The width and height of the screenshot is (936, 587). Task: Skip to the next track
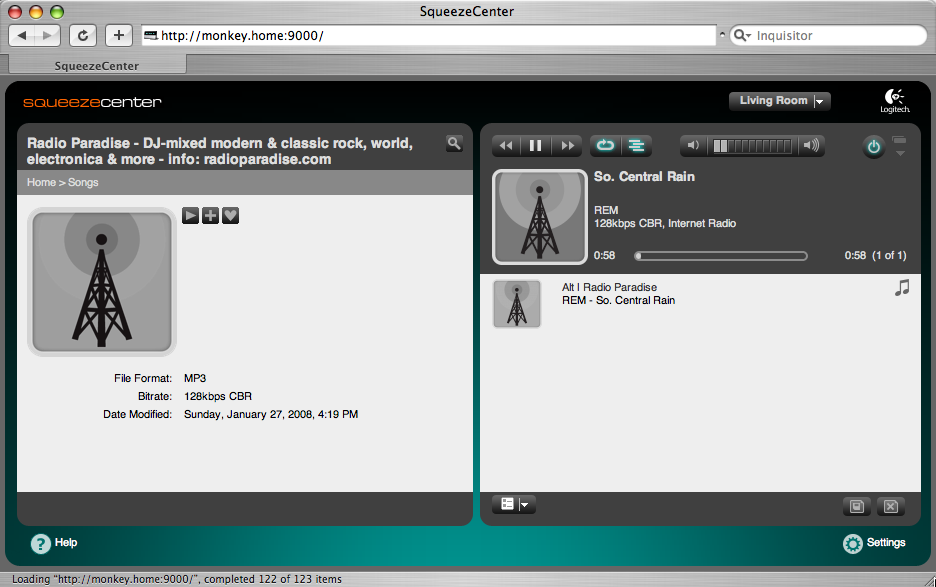point(567,146)
